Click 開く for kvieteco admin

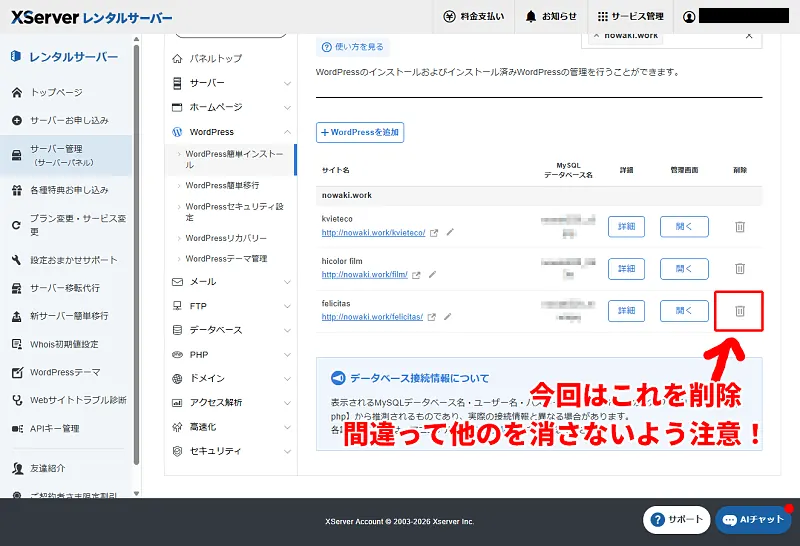684,227
